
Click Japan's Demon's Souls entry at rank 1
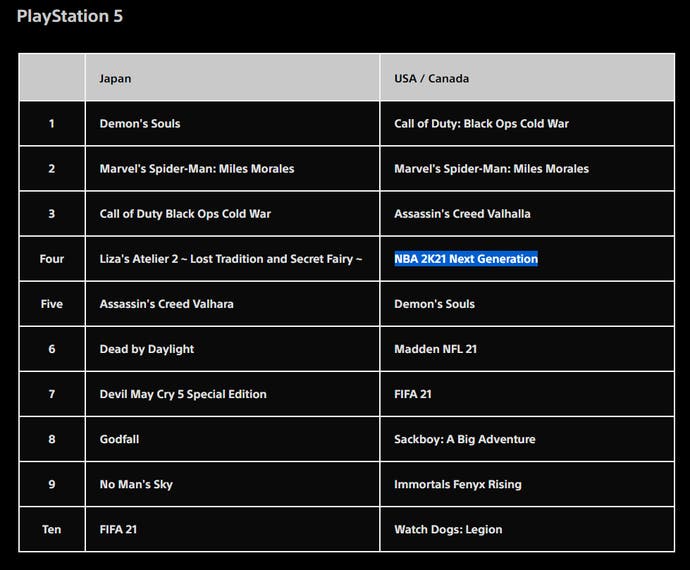tap(140, 124)
